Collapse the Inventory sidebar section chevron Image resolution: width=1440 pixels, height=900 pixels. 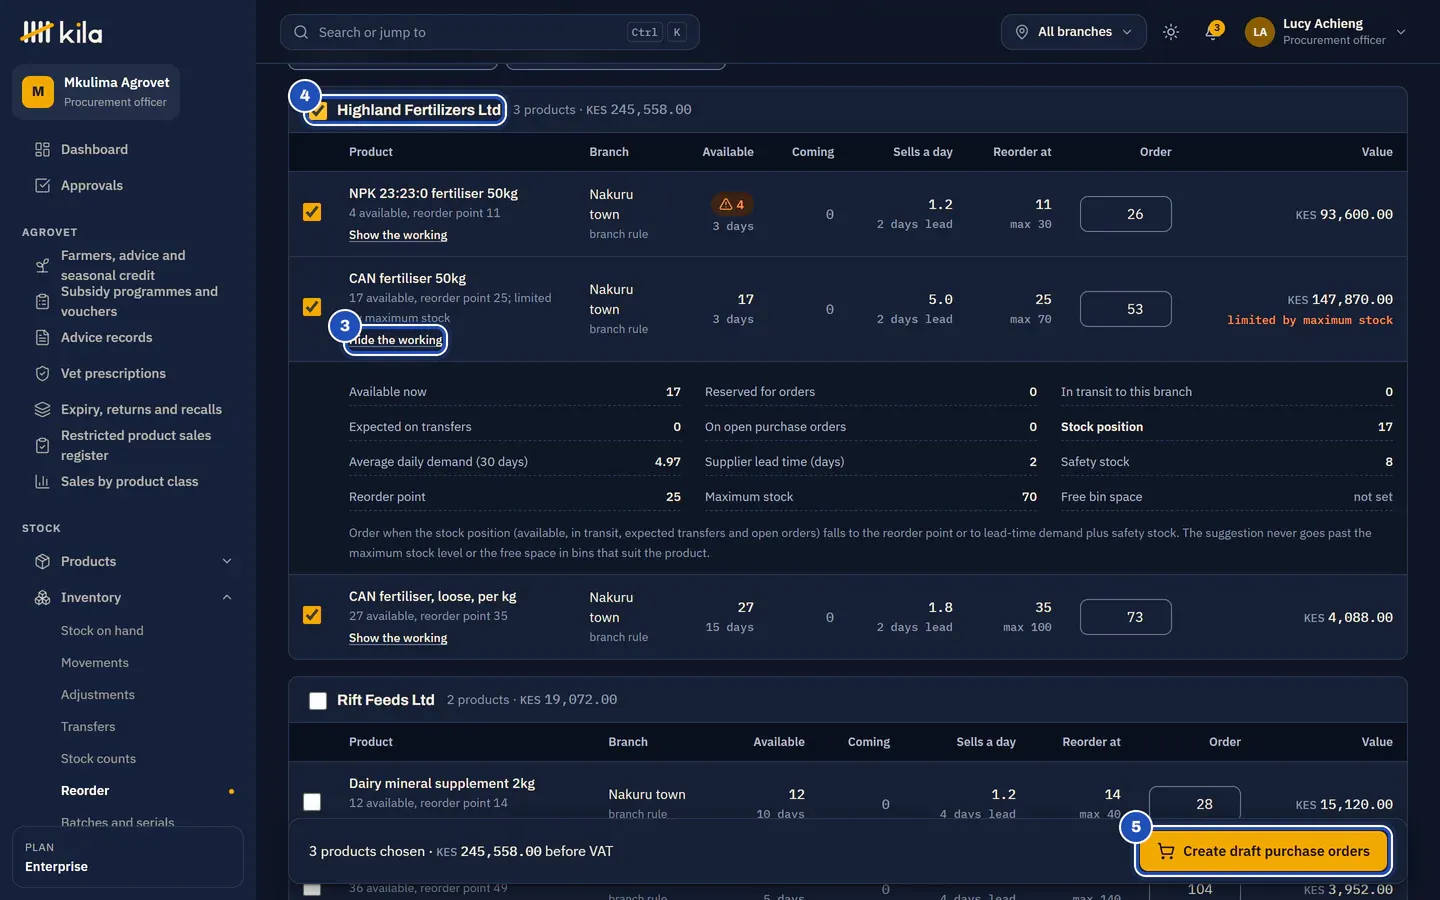[x=227, y=598]
